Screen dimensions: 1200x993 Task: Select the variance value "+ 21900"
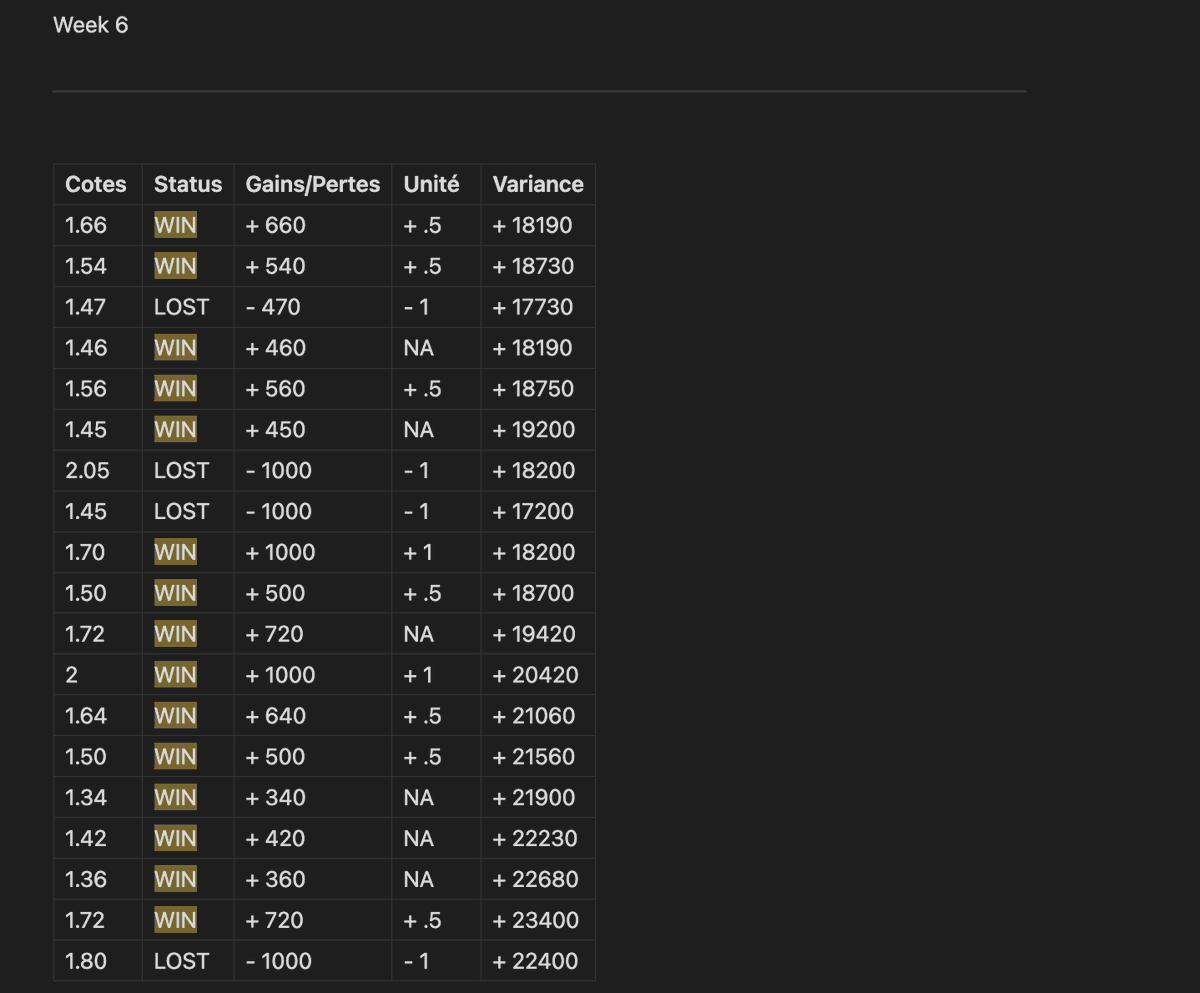click(x=534, y=798)
